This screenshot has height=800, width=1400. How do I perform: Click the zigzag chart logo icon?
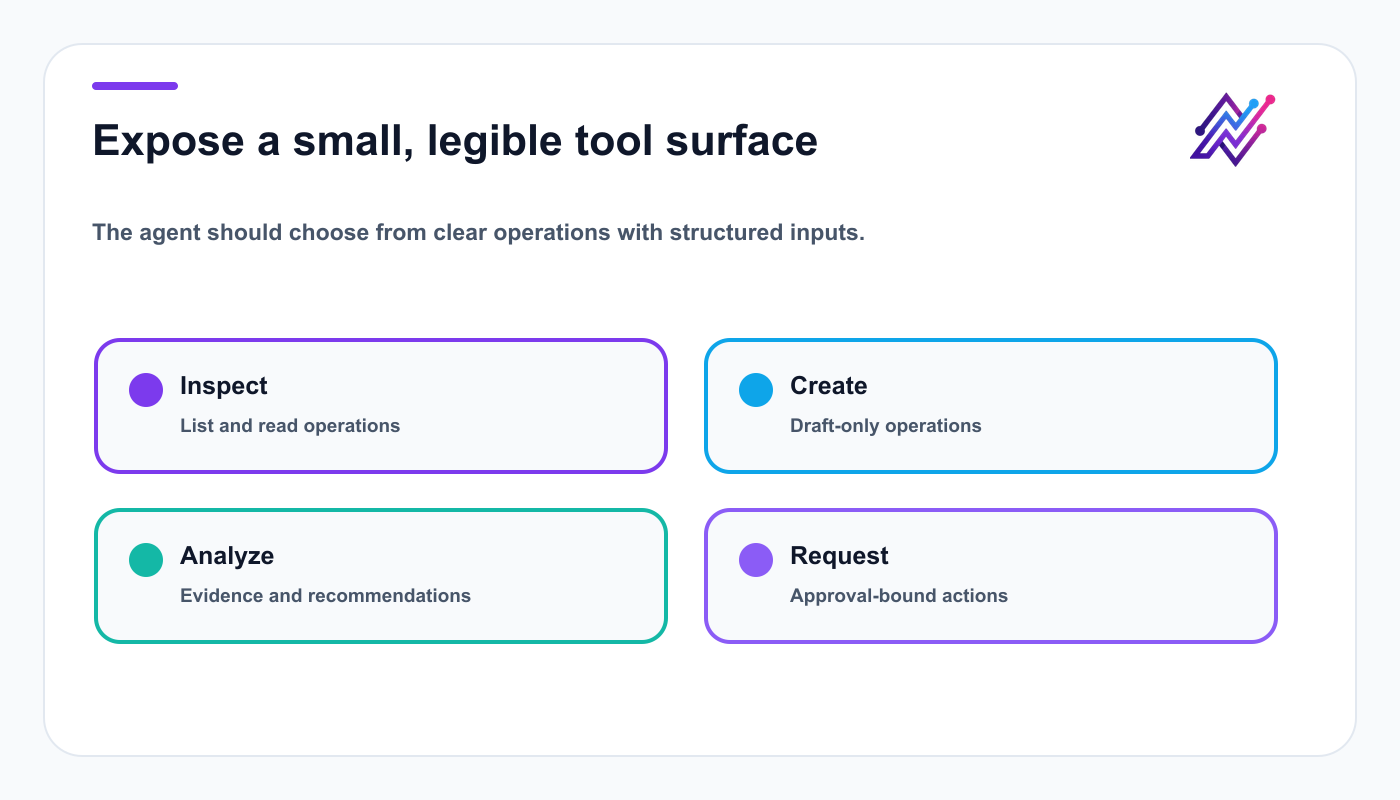click(1235, 130)
